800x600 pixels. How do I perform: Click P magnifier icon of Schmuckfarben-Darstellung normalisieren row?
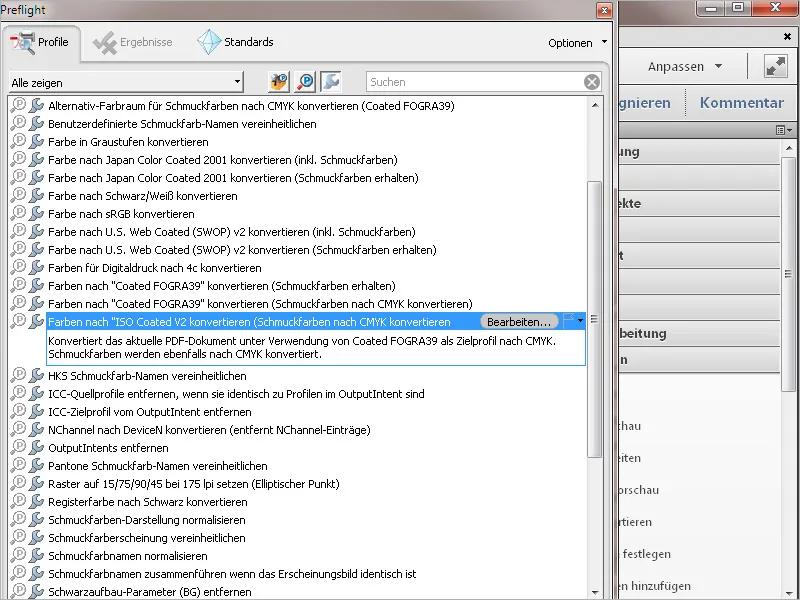[x=18, y=519]
